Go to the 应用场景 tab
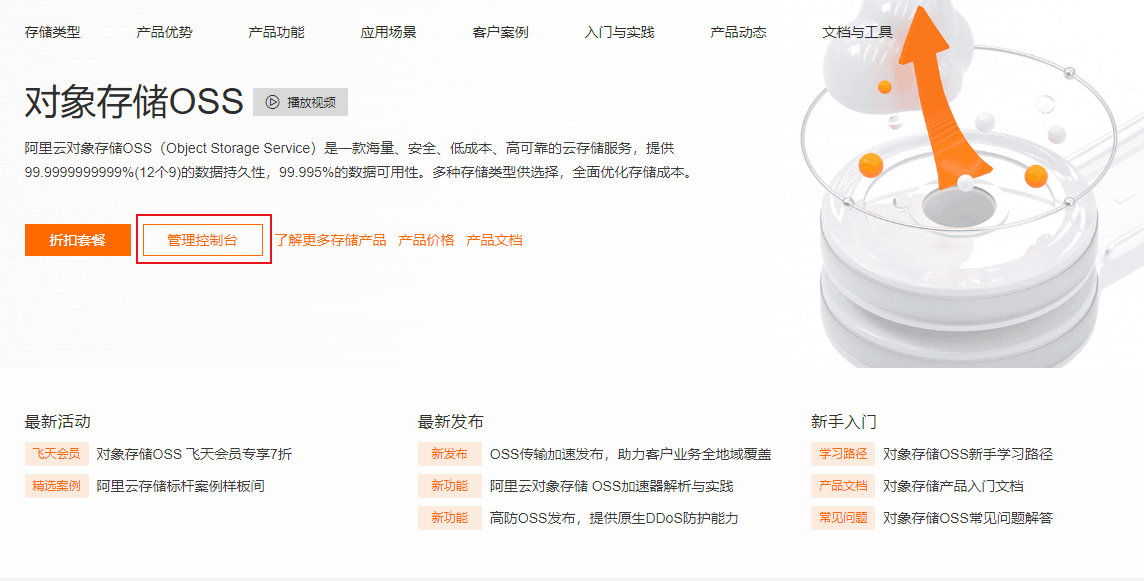The height and width of the screenshot is (581, 1144). coord(388,32)
